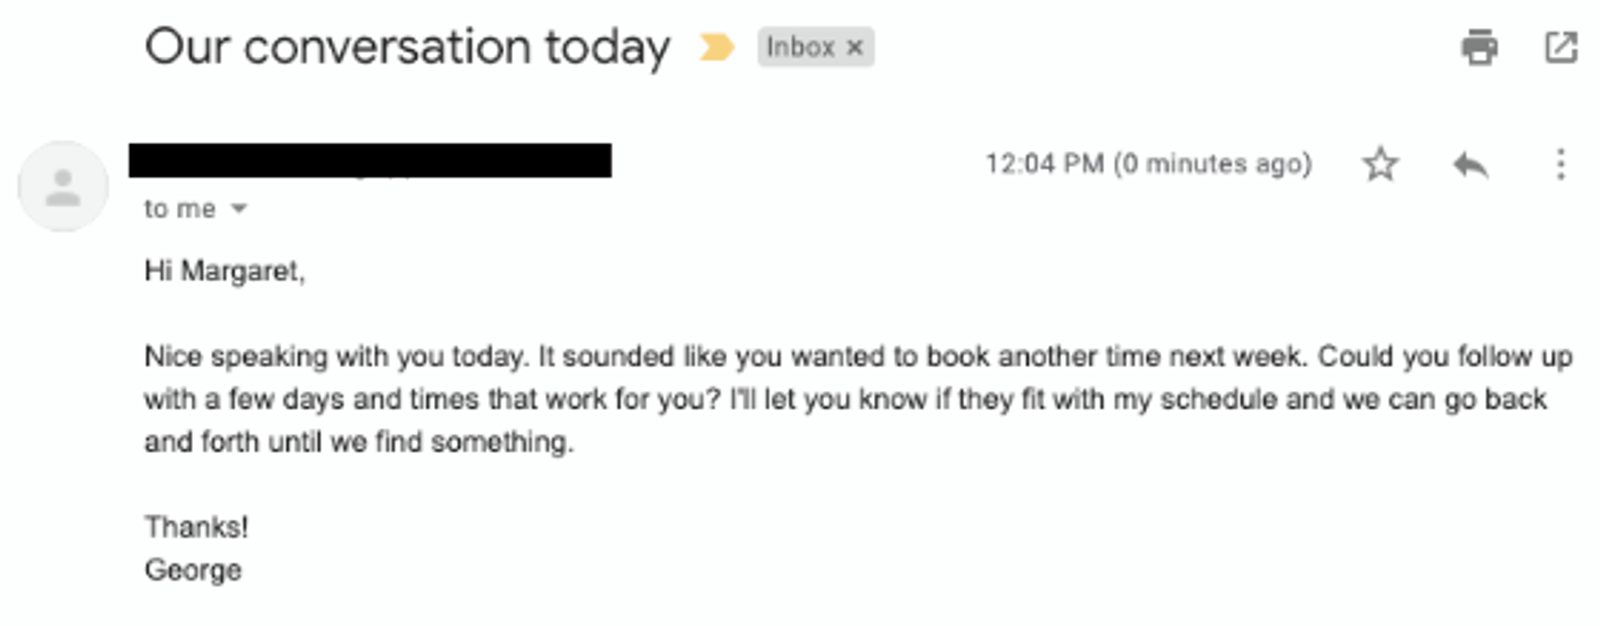This screenshot has width=1600, height=626.
Task: Open the three-dot actions dropdown
Action: click(1562, 163)
